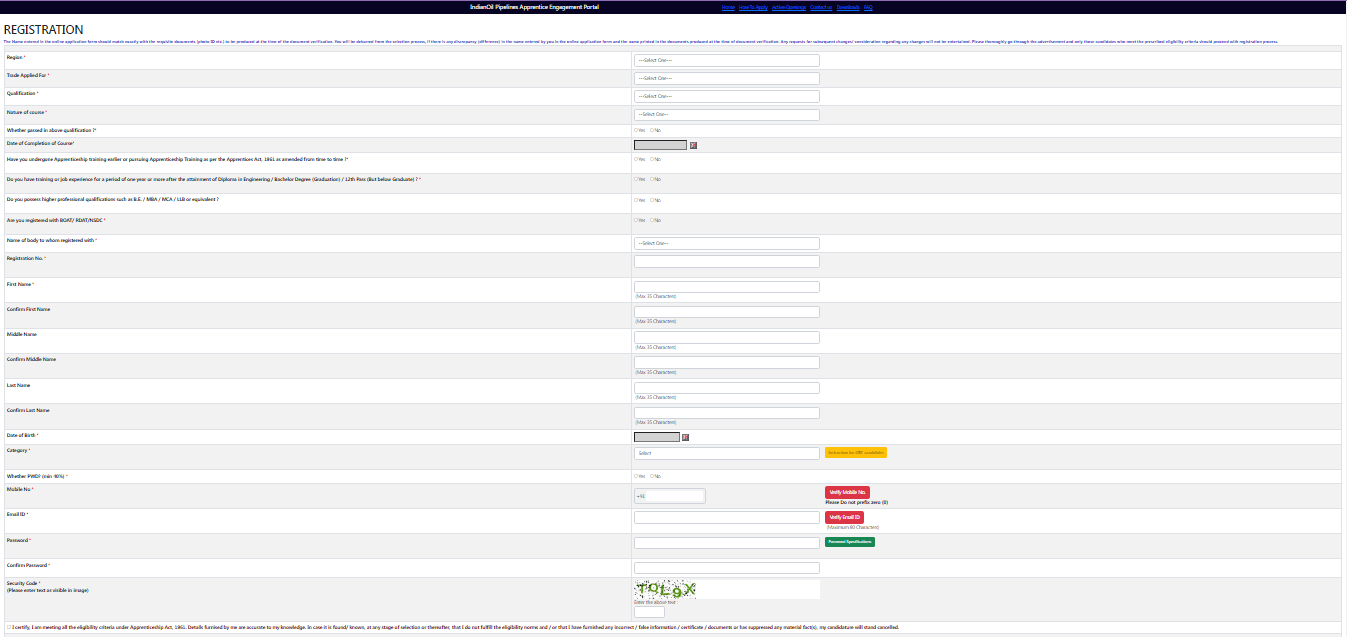
Task: Click the captcha security code image
Action: [666, 589]
